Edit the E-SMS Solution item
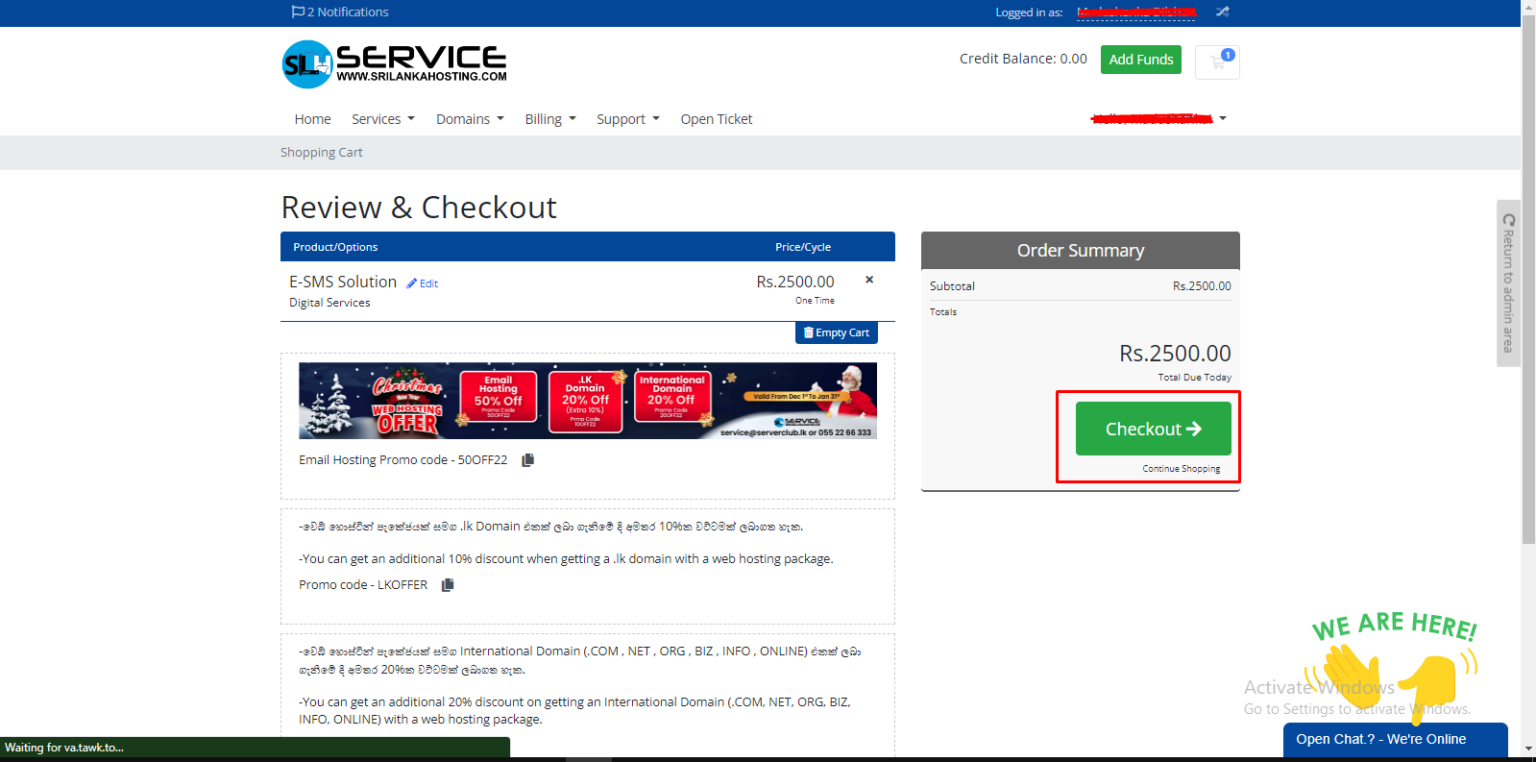Screen dimensions: 1536x762 [422, 284]
